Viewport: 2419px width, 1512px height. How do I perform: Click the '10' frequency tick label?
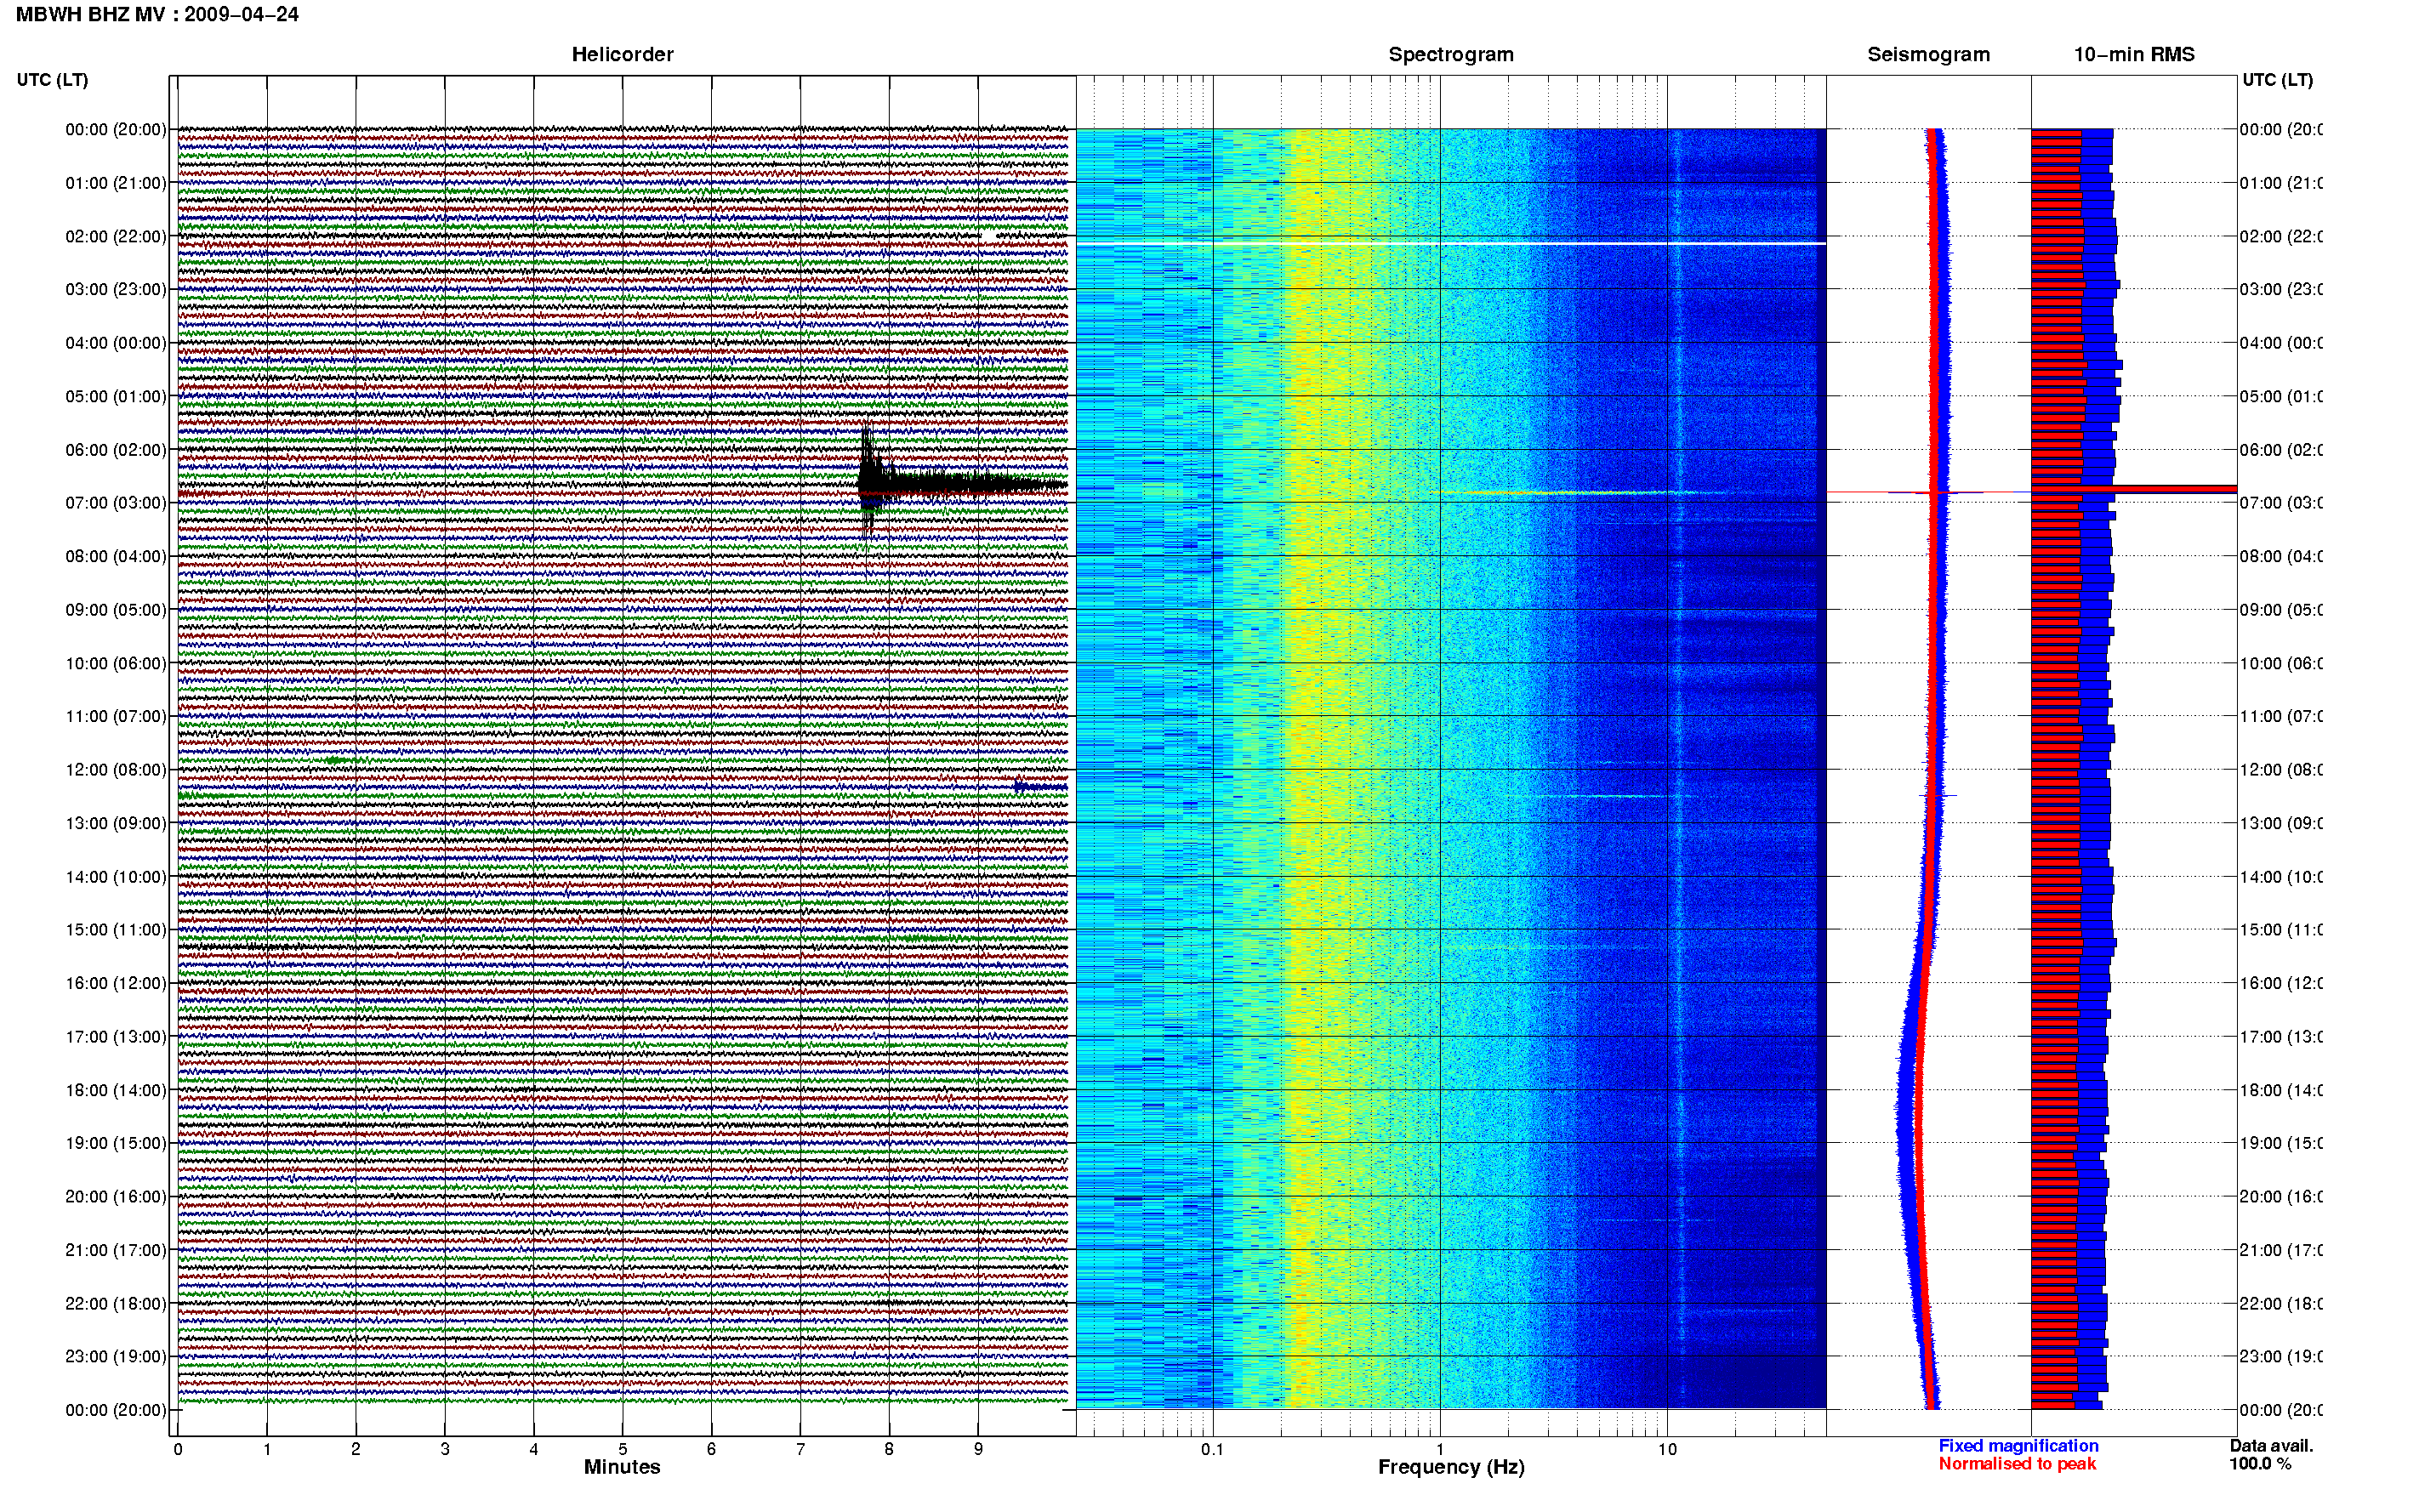point(1667,1449)
